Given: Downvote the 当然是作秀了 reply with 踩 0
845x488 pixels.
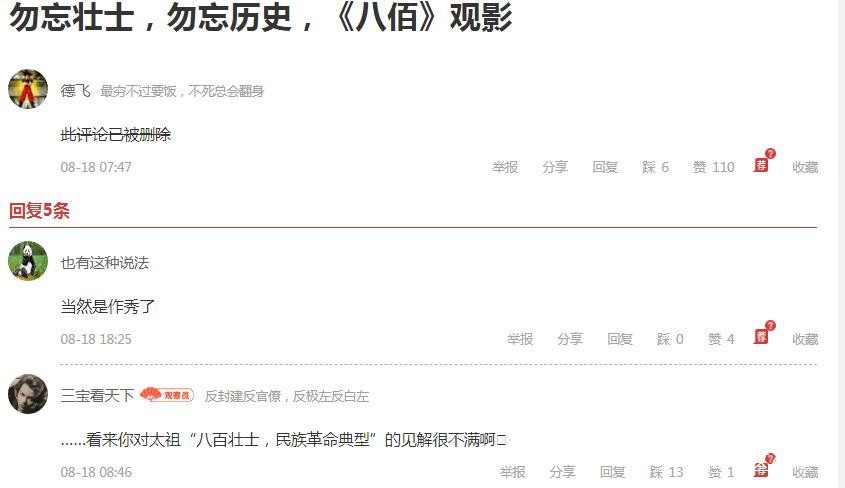Looking at the screenshot, I should tap(670, 339).
